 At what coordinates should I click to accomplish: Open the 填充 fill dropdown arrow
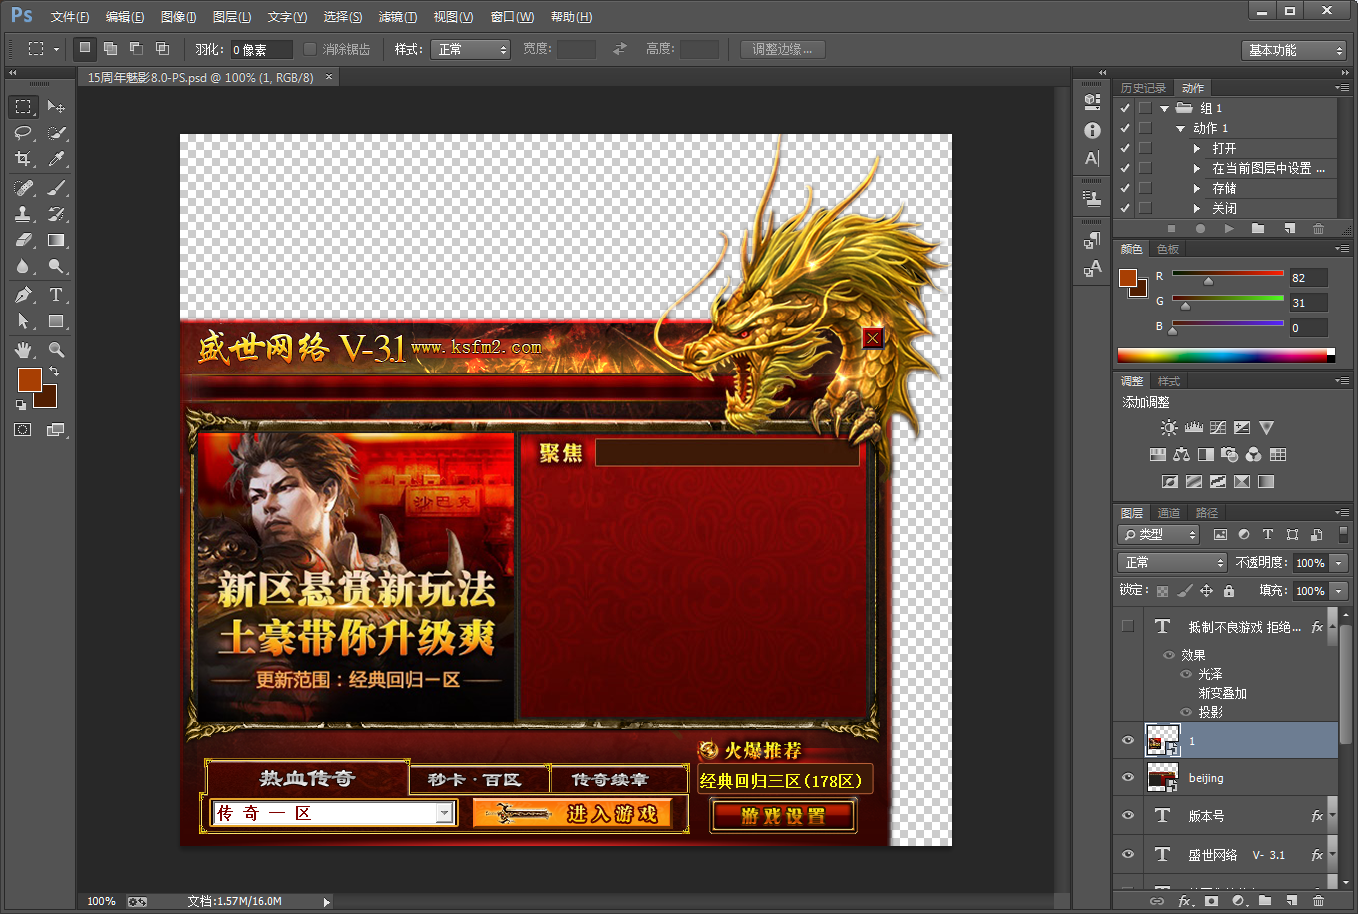tap(1340, 591)
